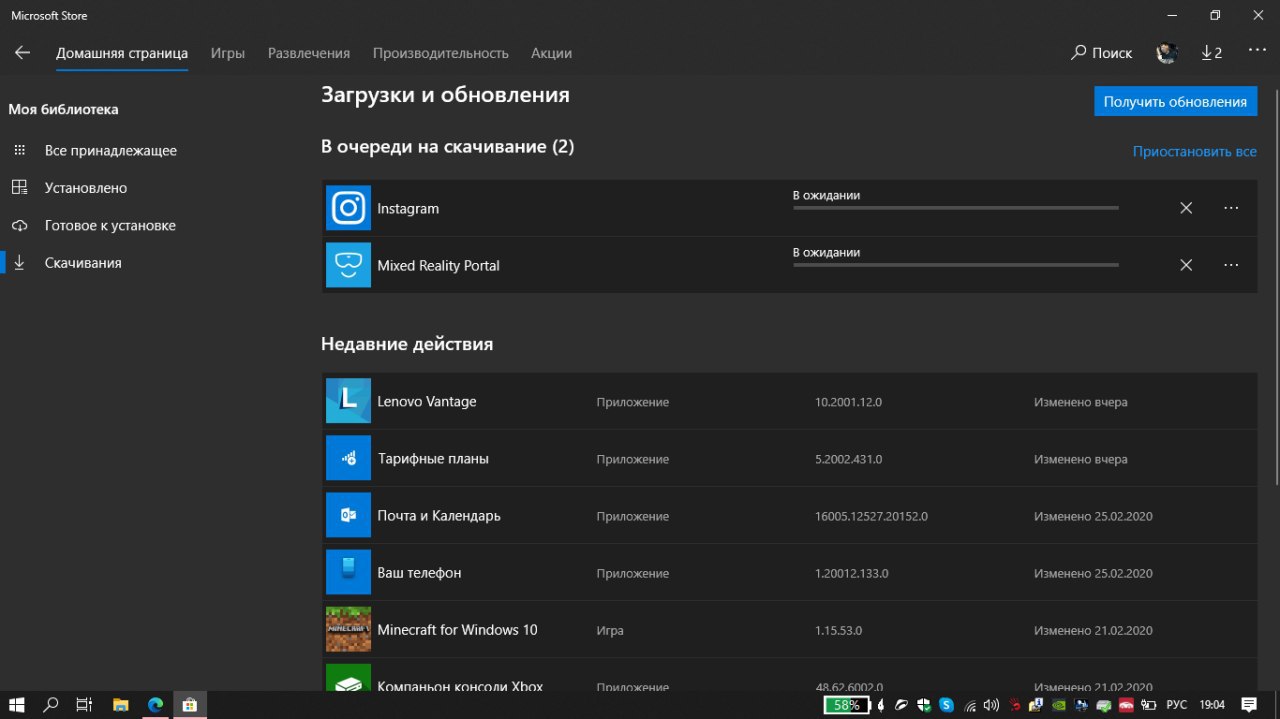Screen dimensions: 1280x719
Task: Select Готовое к установке in the library
Action: [110, 225]
